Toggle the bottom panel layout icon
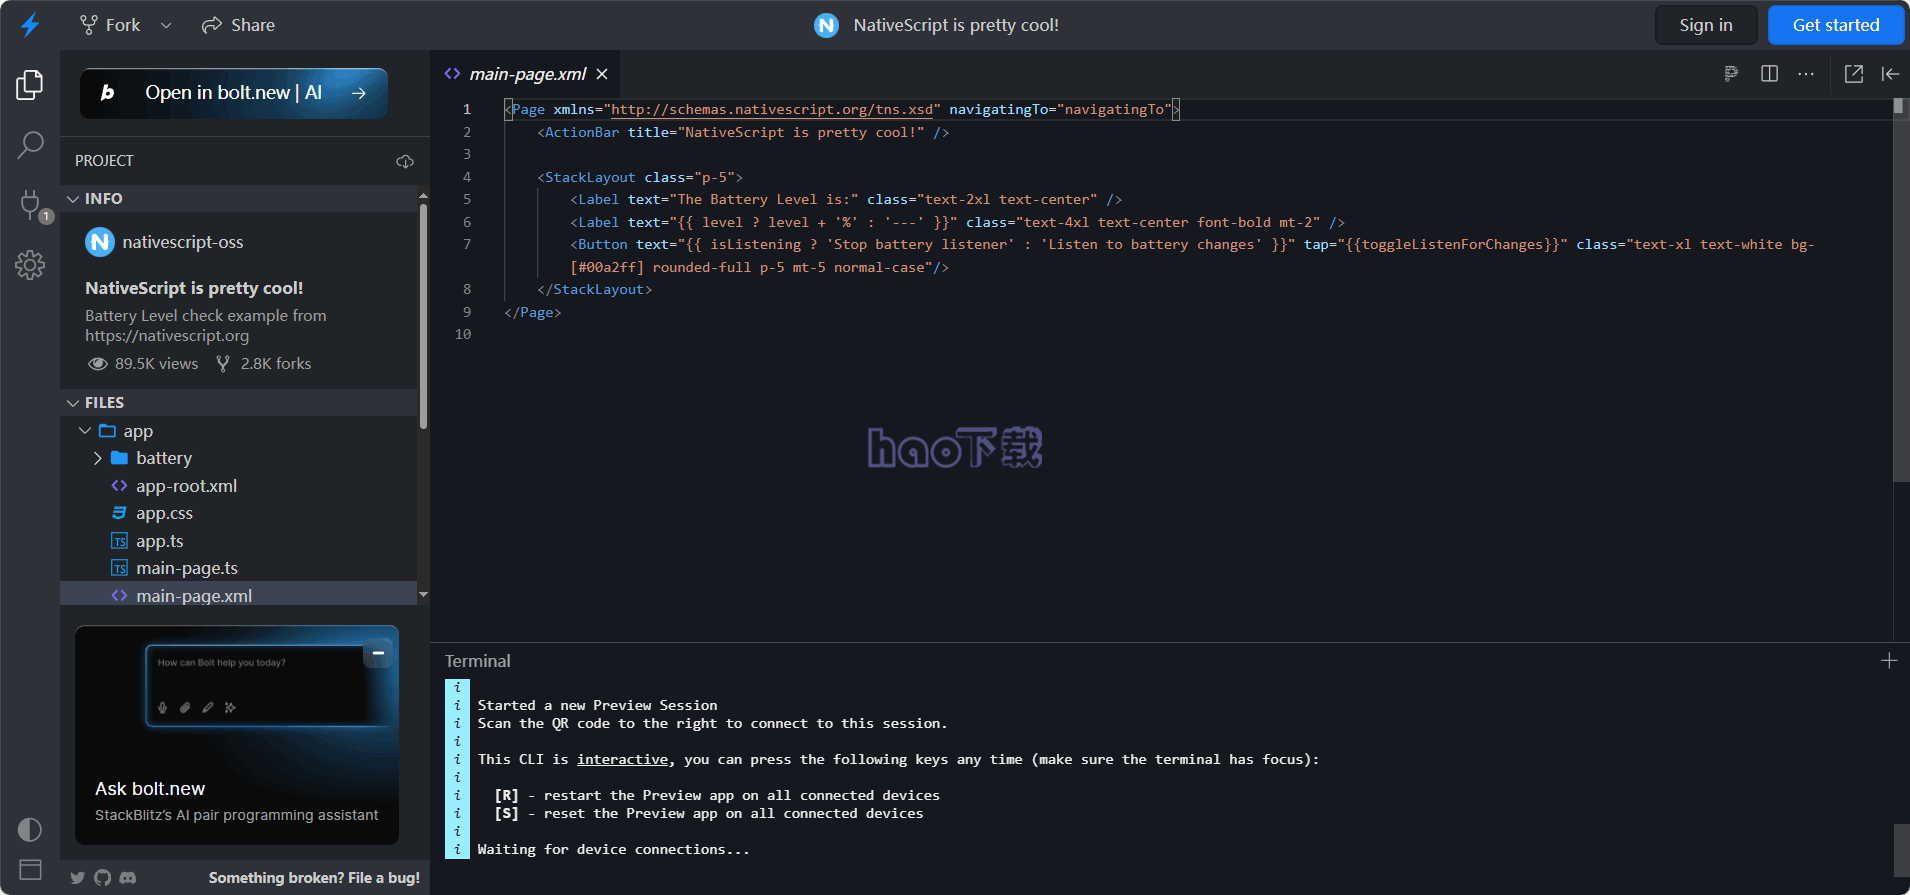Screen dimensions: 1910x895 (30, 869)
